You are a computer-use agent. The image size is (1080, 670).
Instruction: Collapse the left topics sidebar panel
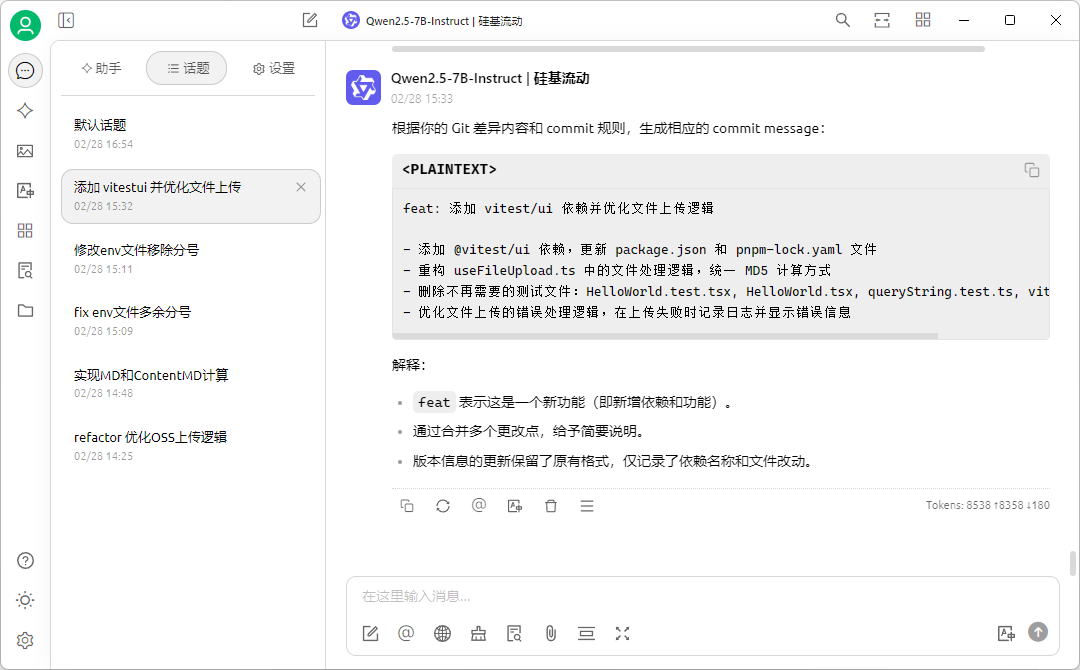click(66, 20)
